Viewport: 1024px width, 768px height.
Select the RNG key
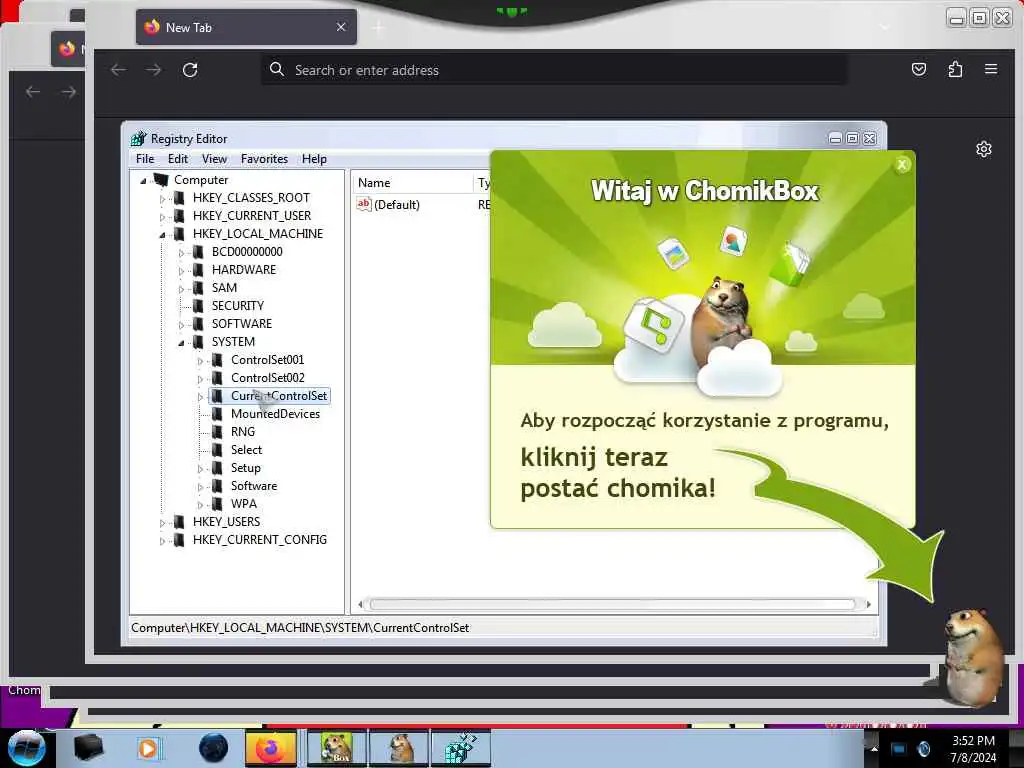[x=243, y=432]
